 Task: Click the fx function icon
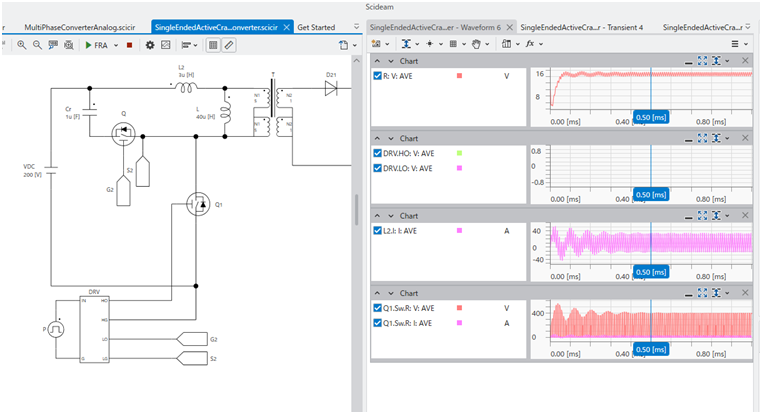point(529,44)
